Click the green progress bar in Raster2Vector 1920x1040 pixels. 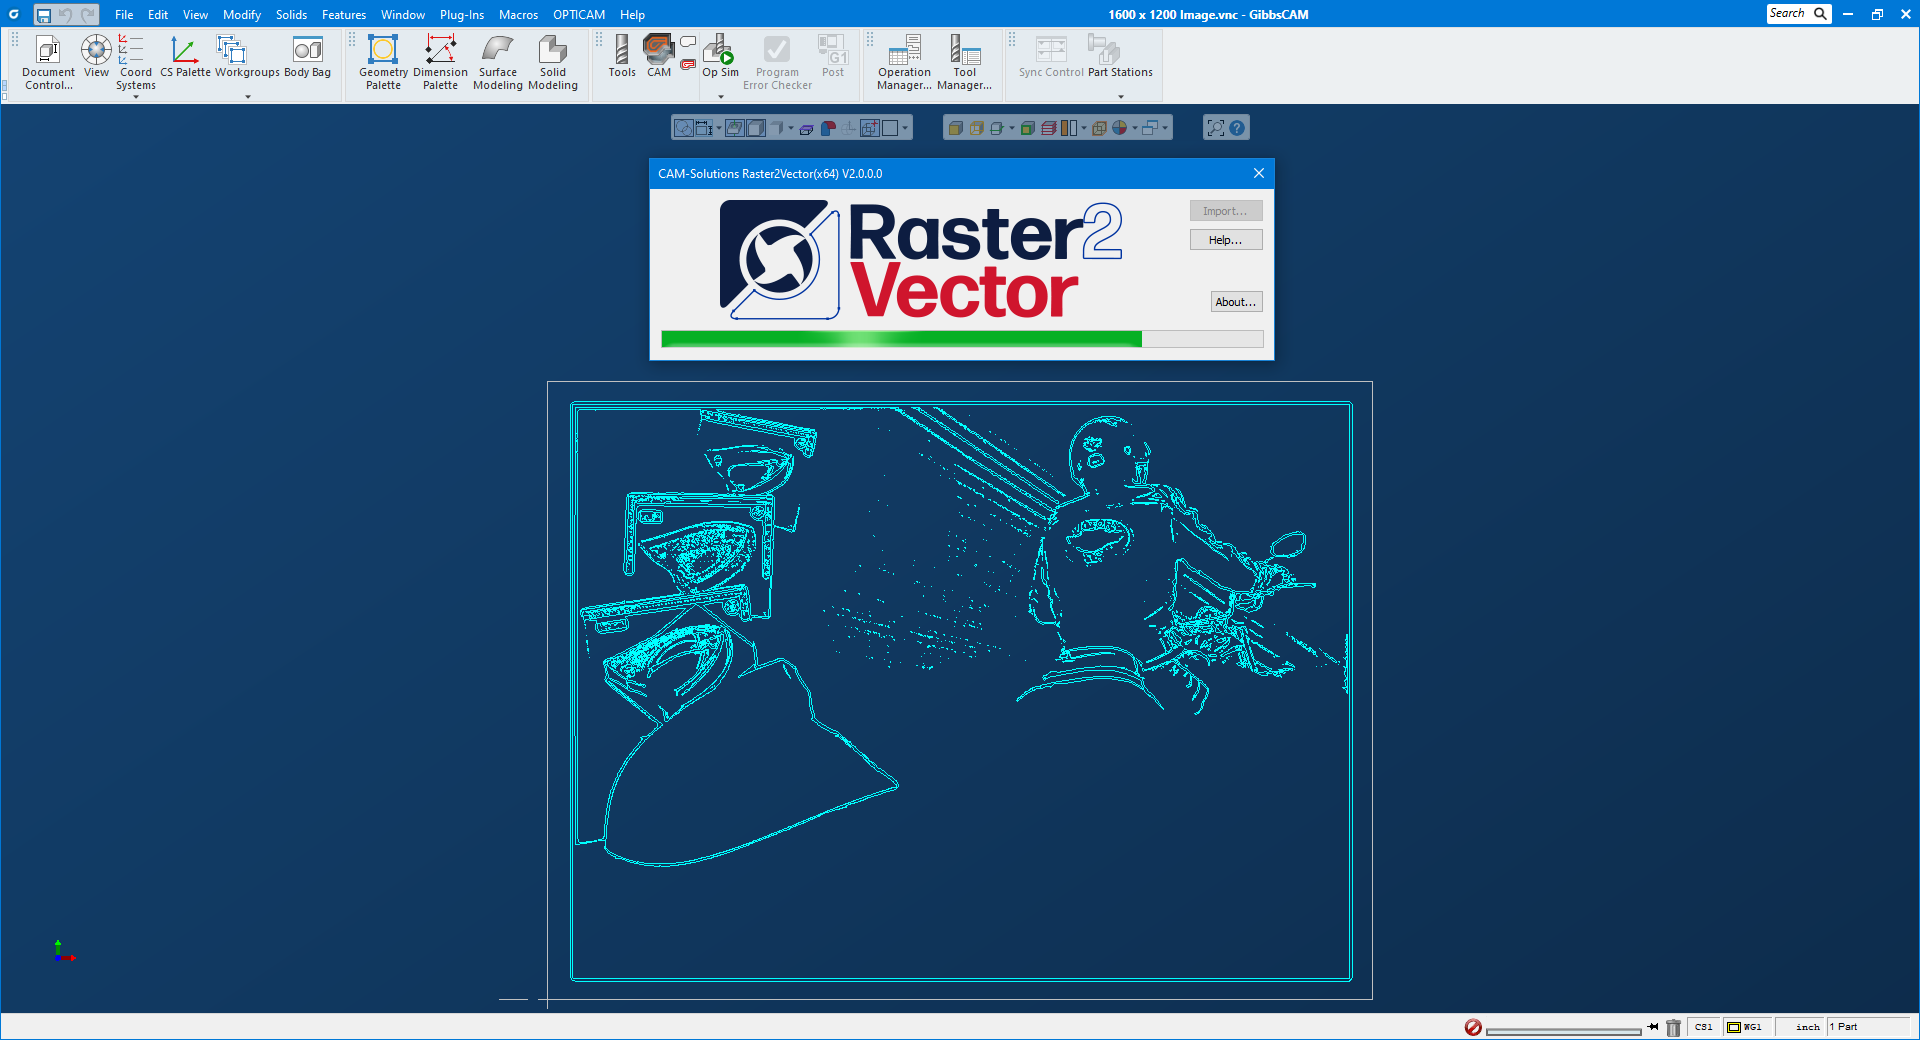tap(900, 340)
